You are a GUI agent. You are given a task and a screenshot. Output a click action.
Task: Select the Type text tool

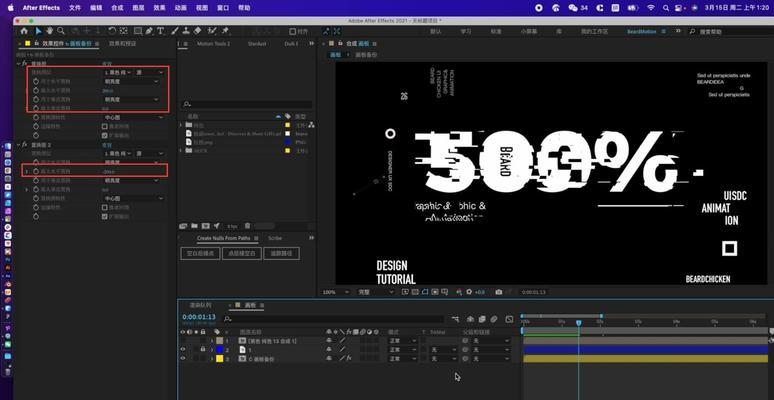160,31
